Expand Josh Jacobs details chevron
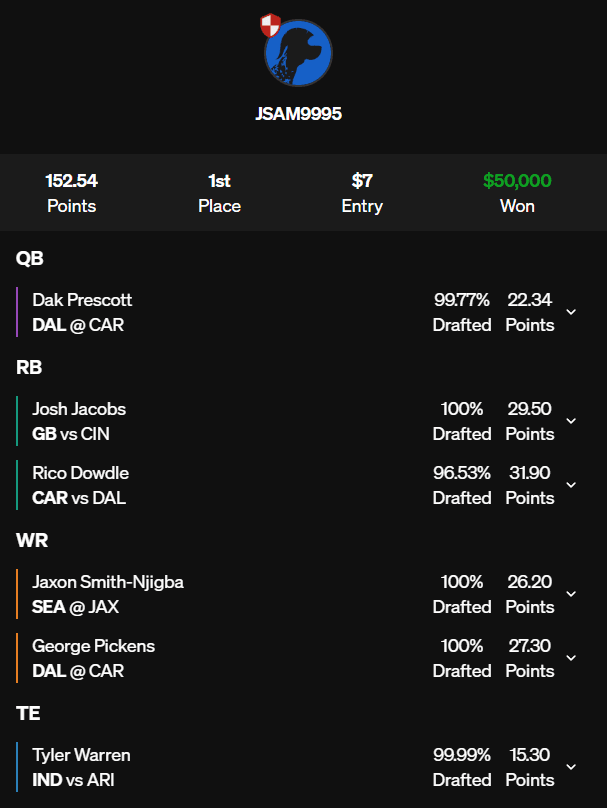The image size is (607, 808). (571, 421)
